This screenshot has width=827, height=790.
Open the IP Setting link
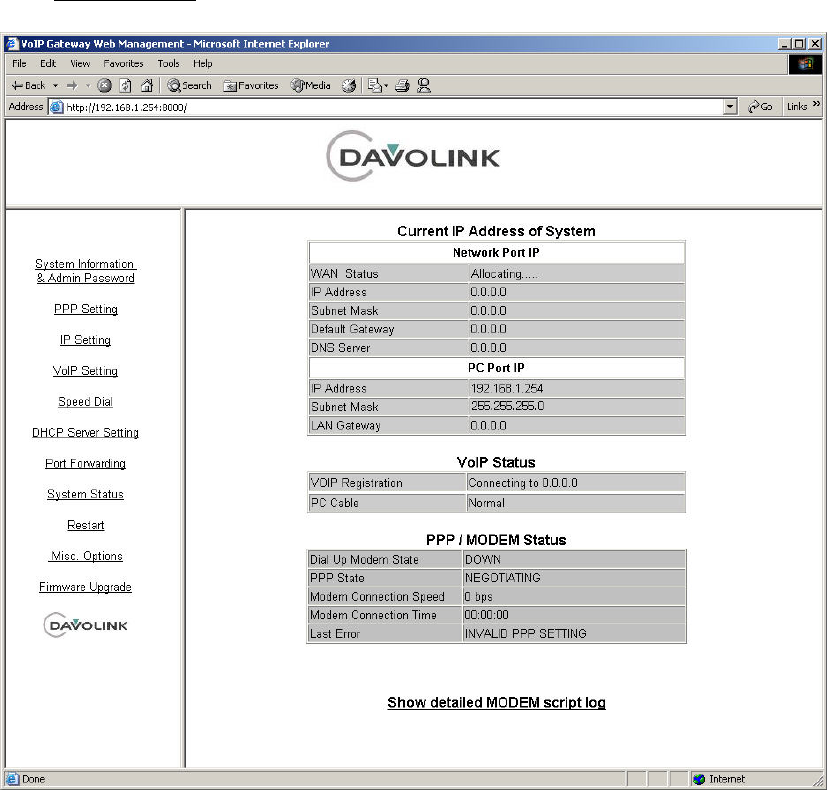85,340
